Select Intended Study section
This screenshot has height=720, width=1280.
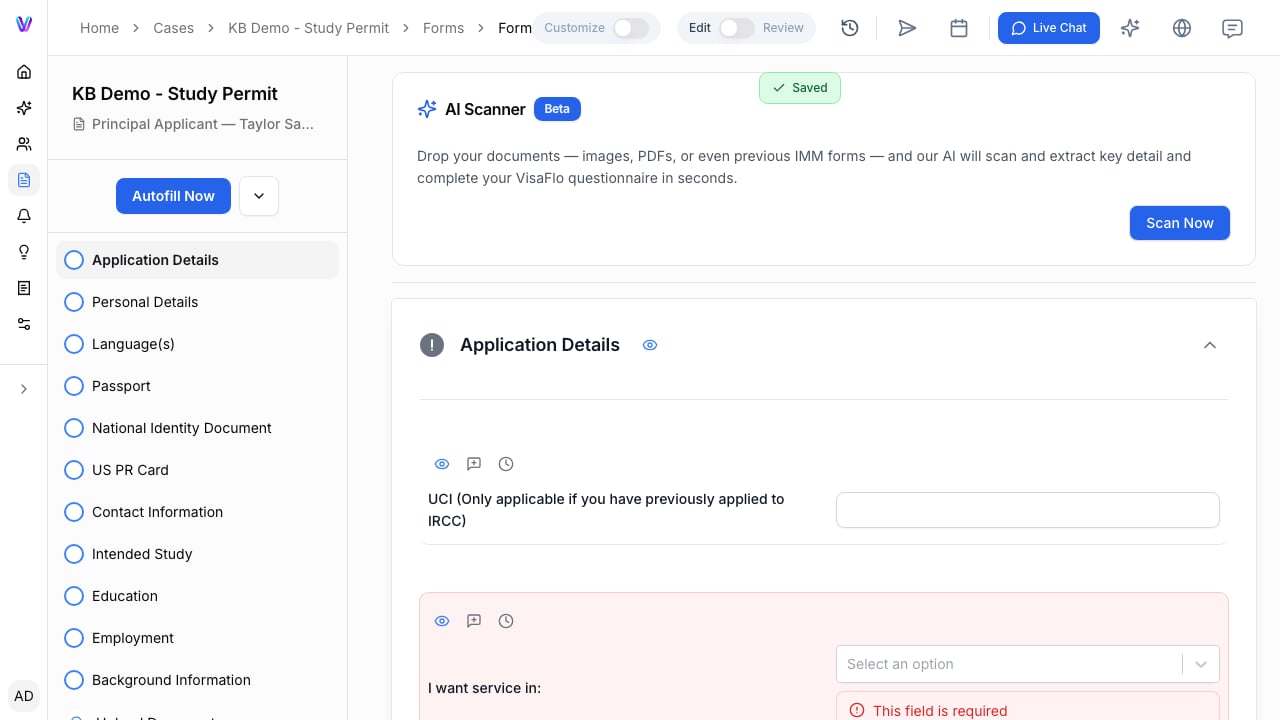[x=197, y=554]
